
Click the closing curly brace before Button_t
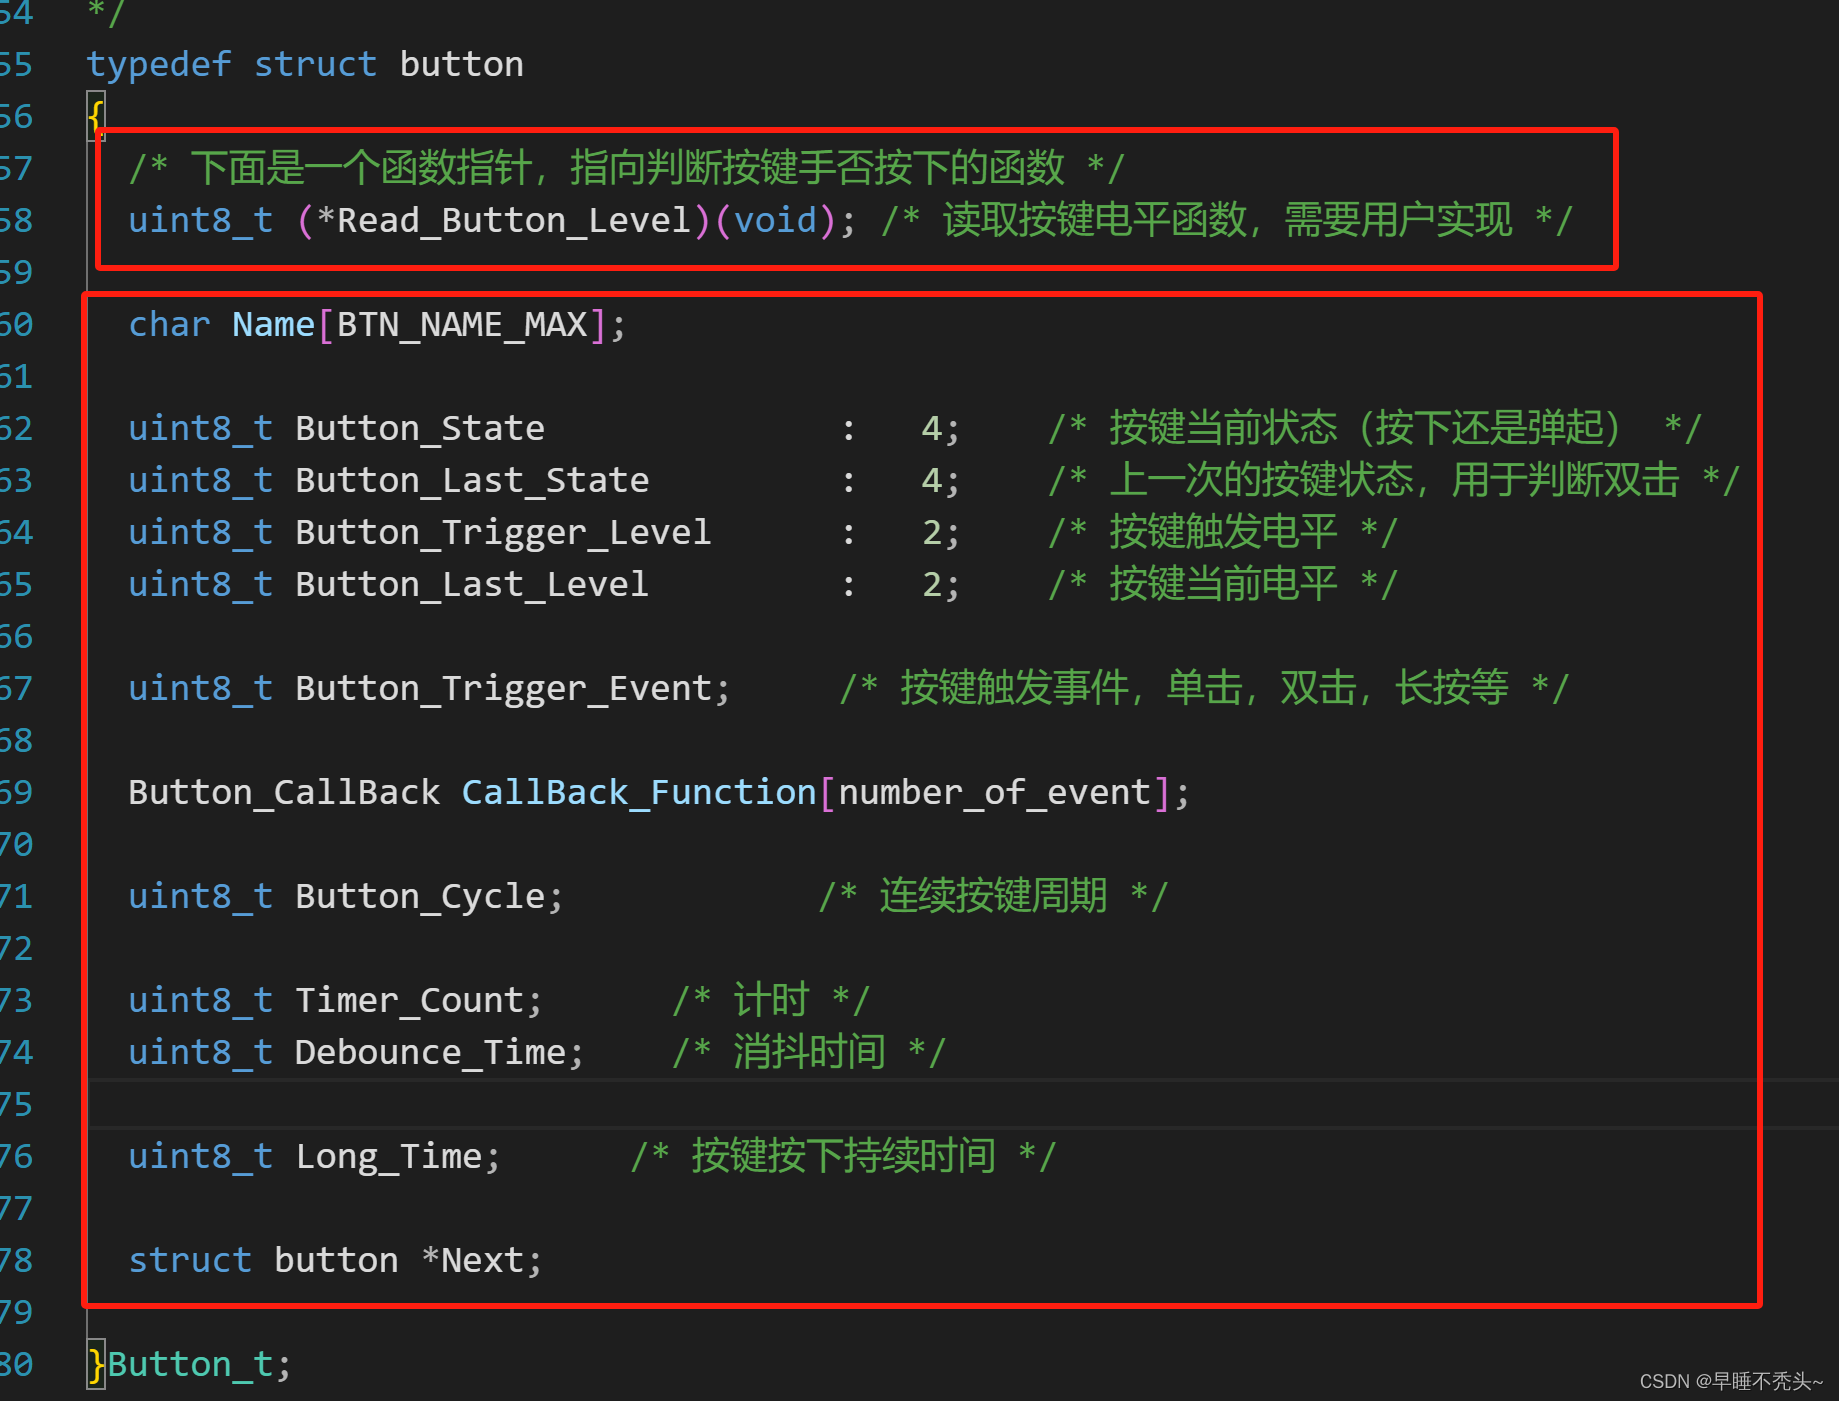pyautogui.click(x=96, y=1365)
